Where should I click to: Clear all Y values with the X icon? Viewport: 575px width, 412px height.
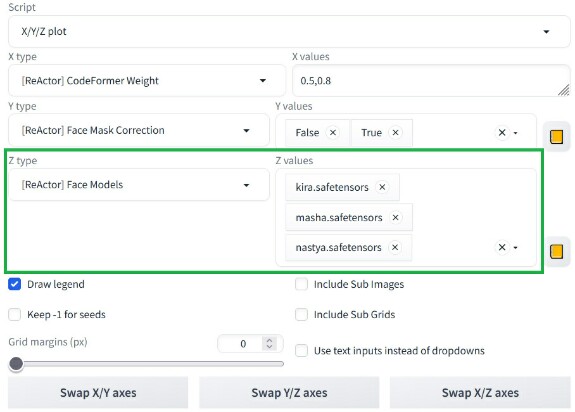502,132
